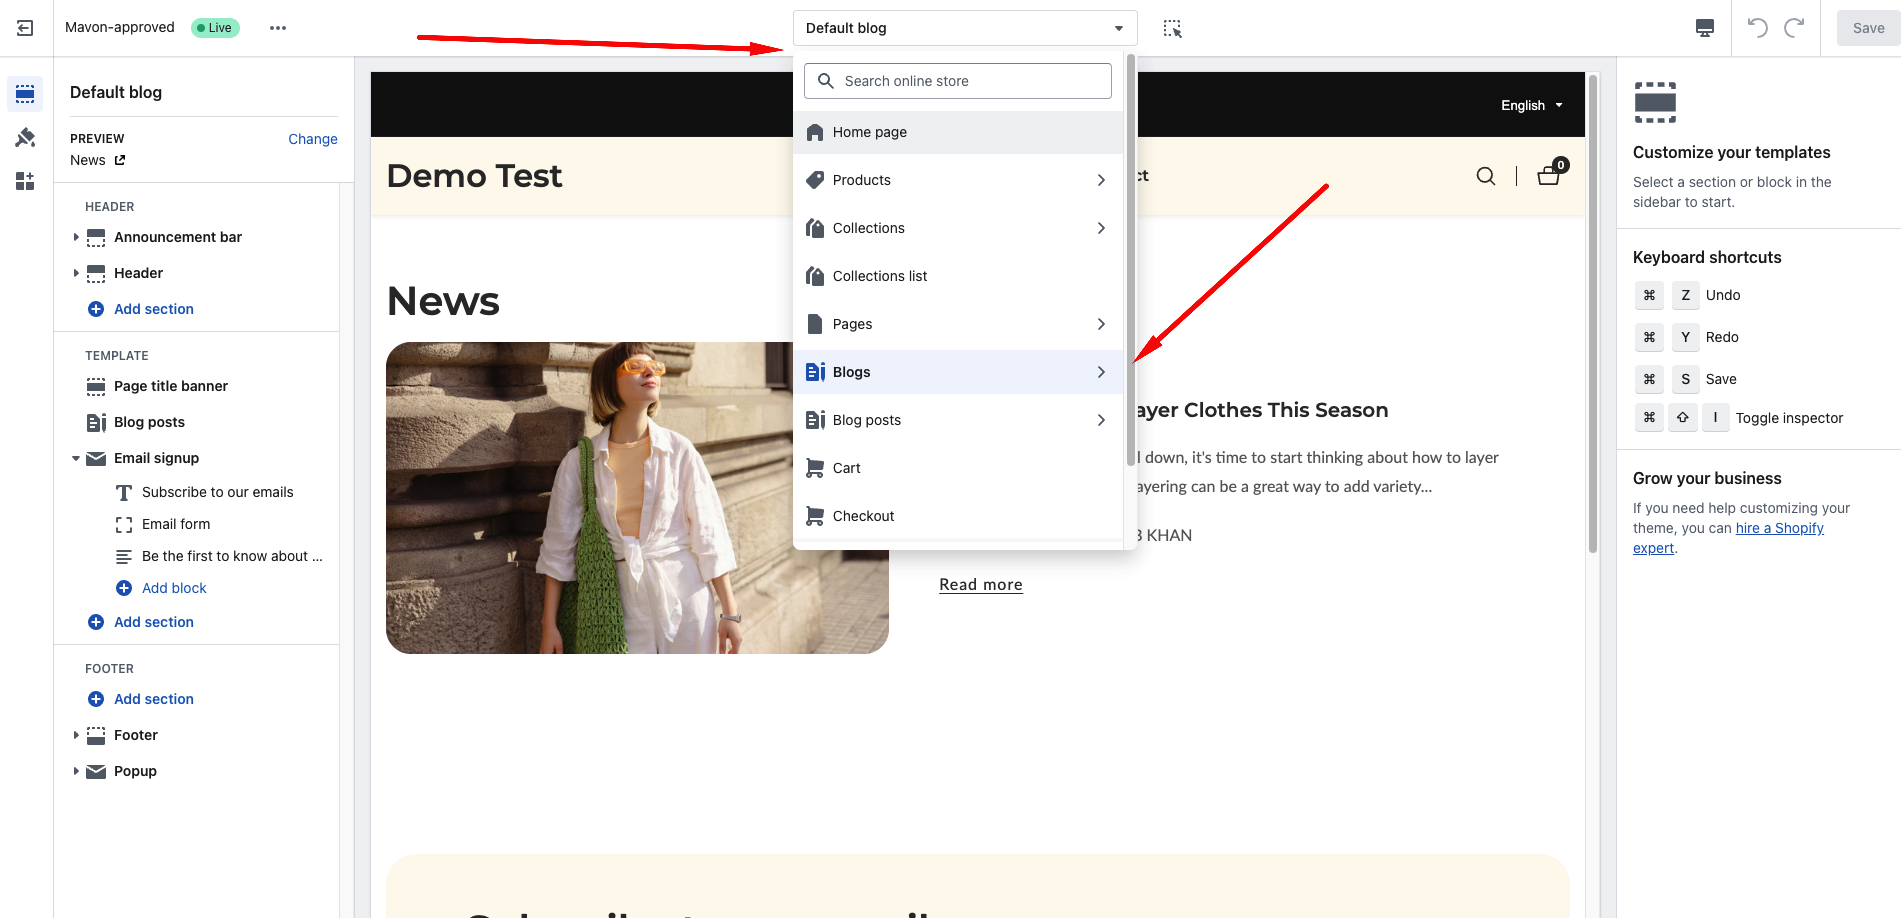1901x918 pixels.
Task: Select Home page from the navigation menu
Action: [869, 131]
